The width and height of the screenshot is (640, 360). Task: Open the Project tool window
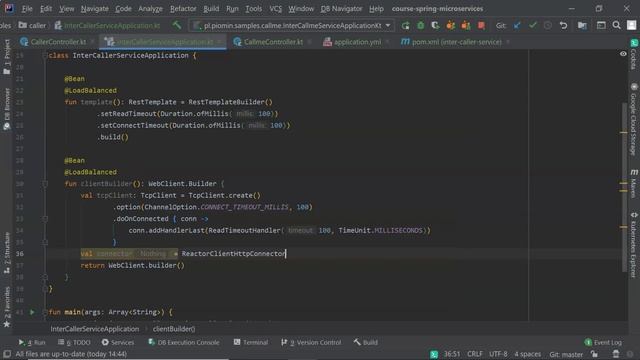(x=7, y=56)
